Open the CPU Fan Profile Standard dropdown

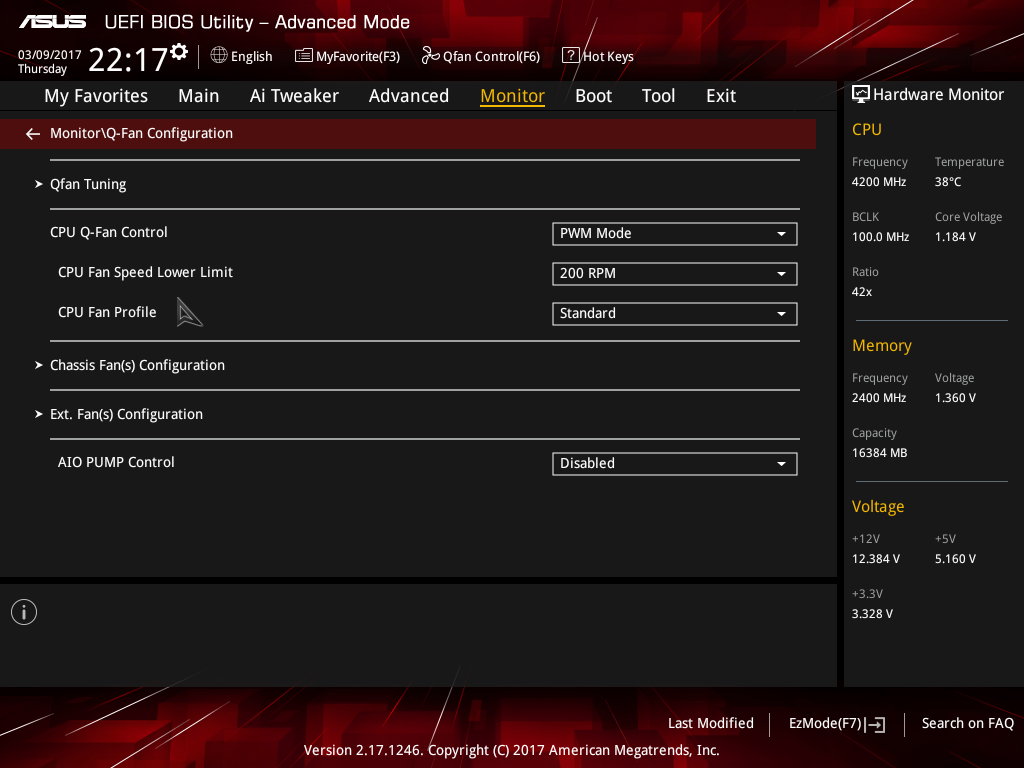click(675, 313)
